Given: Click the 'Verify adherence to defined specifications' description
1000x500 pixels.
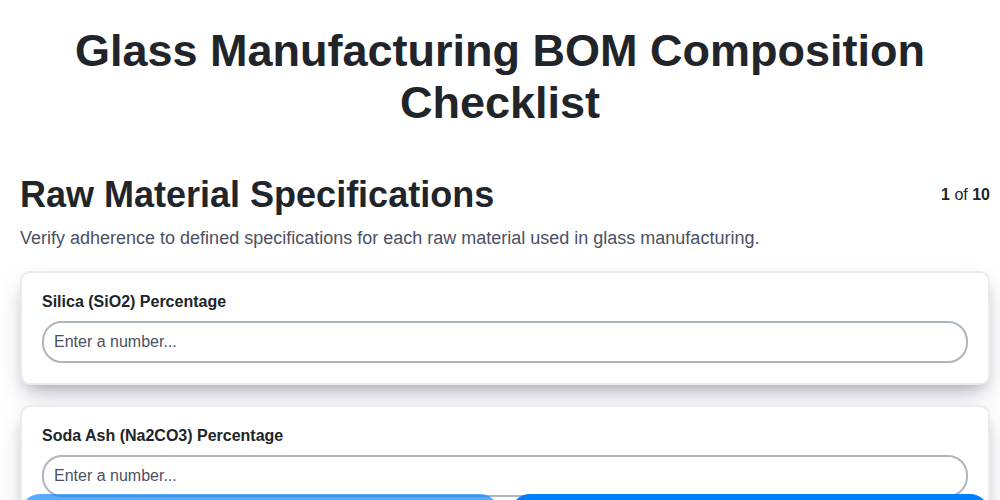Looking at the screenshot, I should [x=390, y=238].
